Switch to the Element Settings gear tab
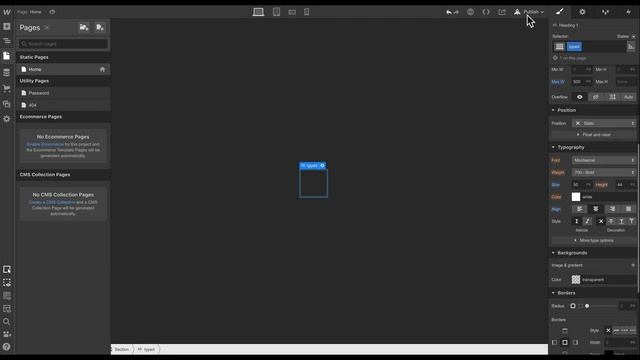Image resolution: width=640 pixels, height=360 pixels. tap(582, 12)
